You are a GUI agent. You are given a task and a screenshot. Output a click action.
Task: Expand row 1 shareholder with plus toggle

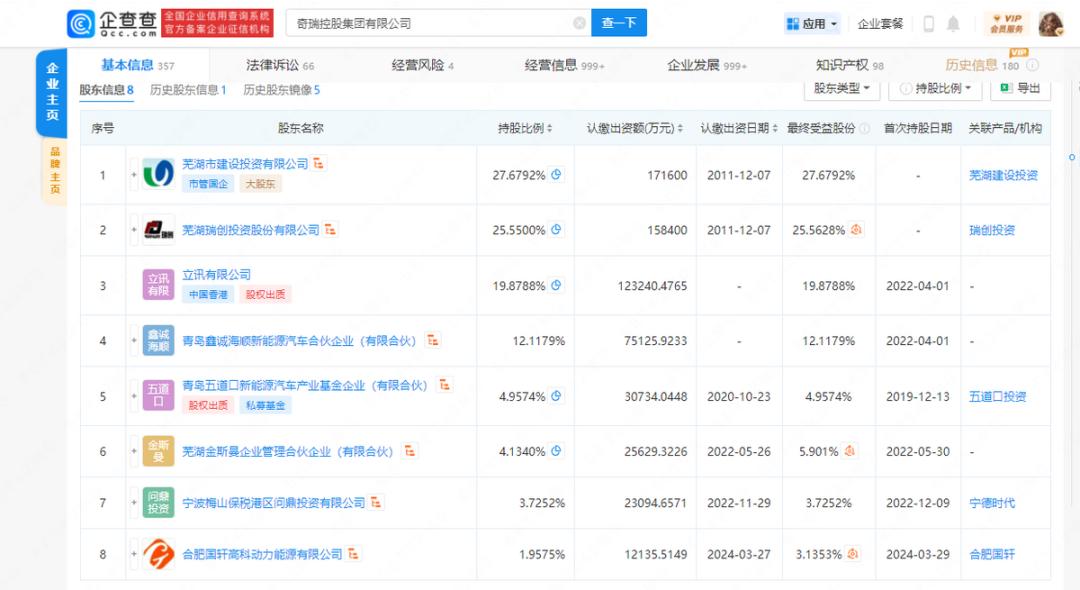coord(133,175)
